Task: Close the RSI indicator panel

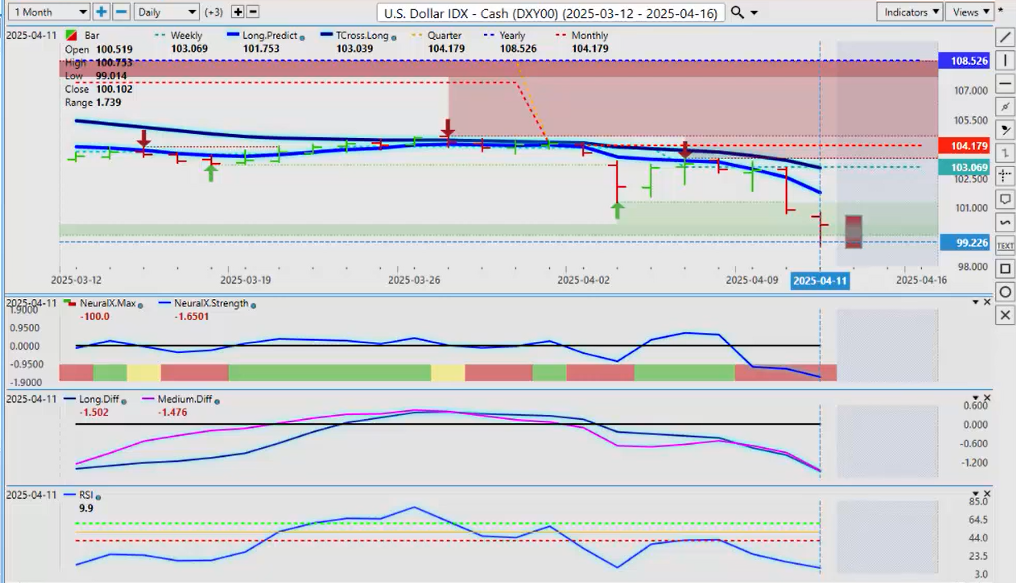Action: pyautogui.click(x=986, y=494)
